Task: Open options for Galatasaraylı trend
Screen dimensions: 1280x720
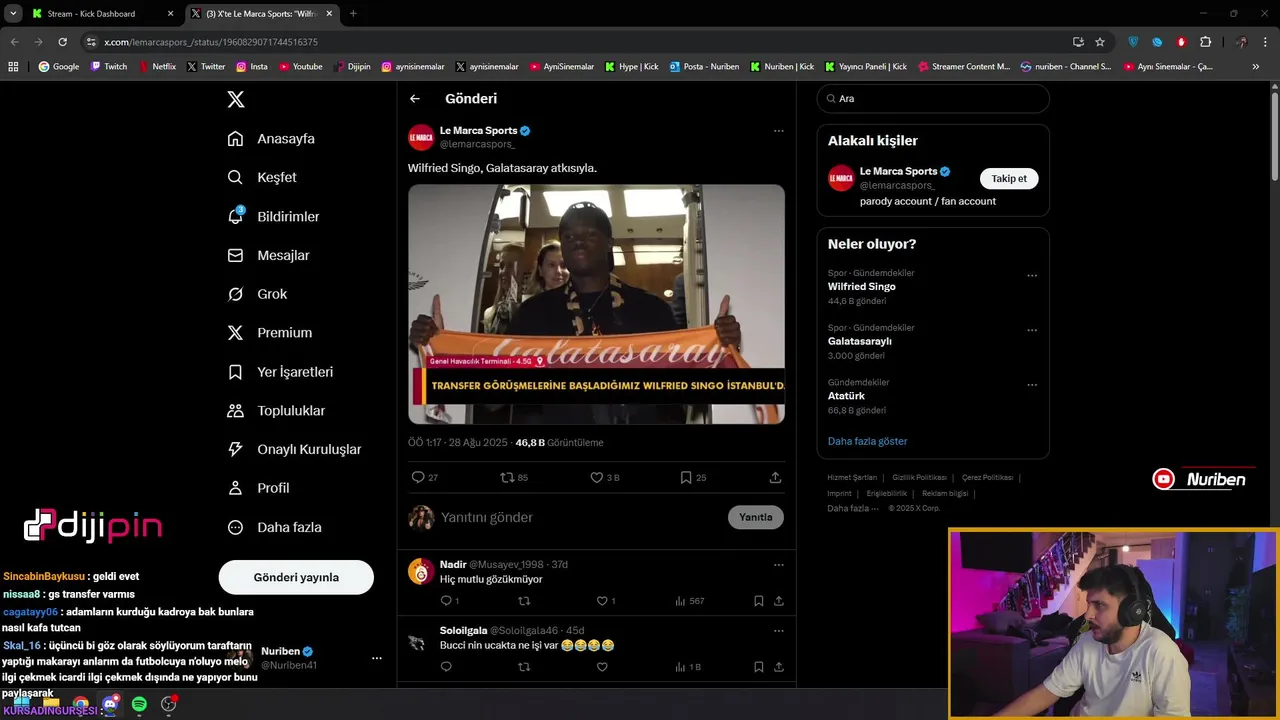Action: [x=1032, y=330]
